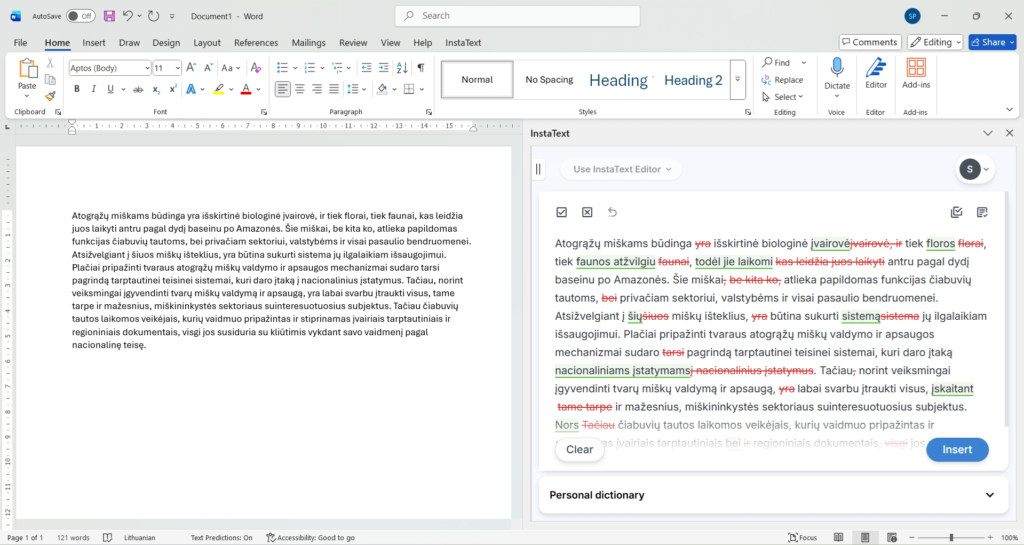Open the Editor tool in ribbon
Screen dimensions: 1024x545
[876, 69]
